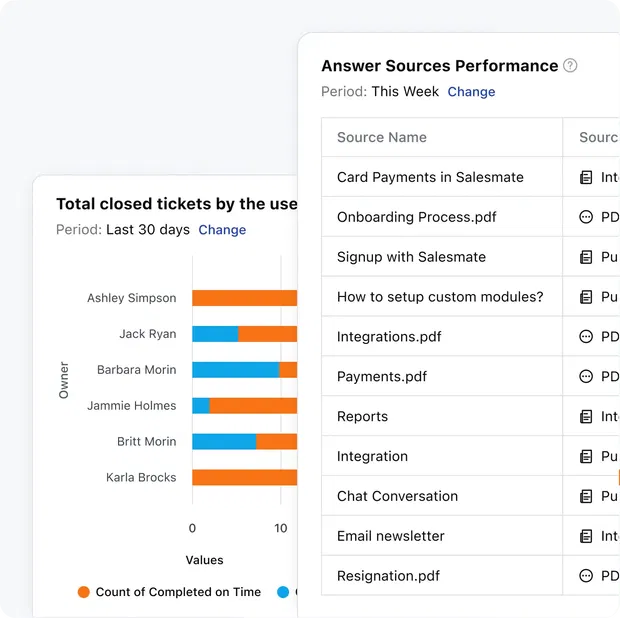Open How to setup custom modules? source

(440, 297)
